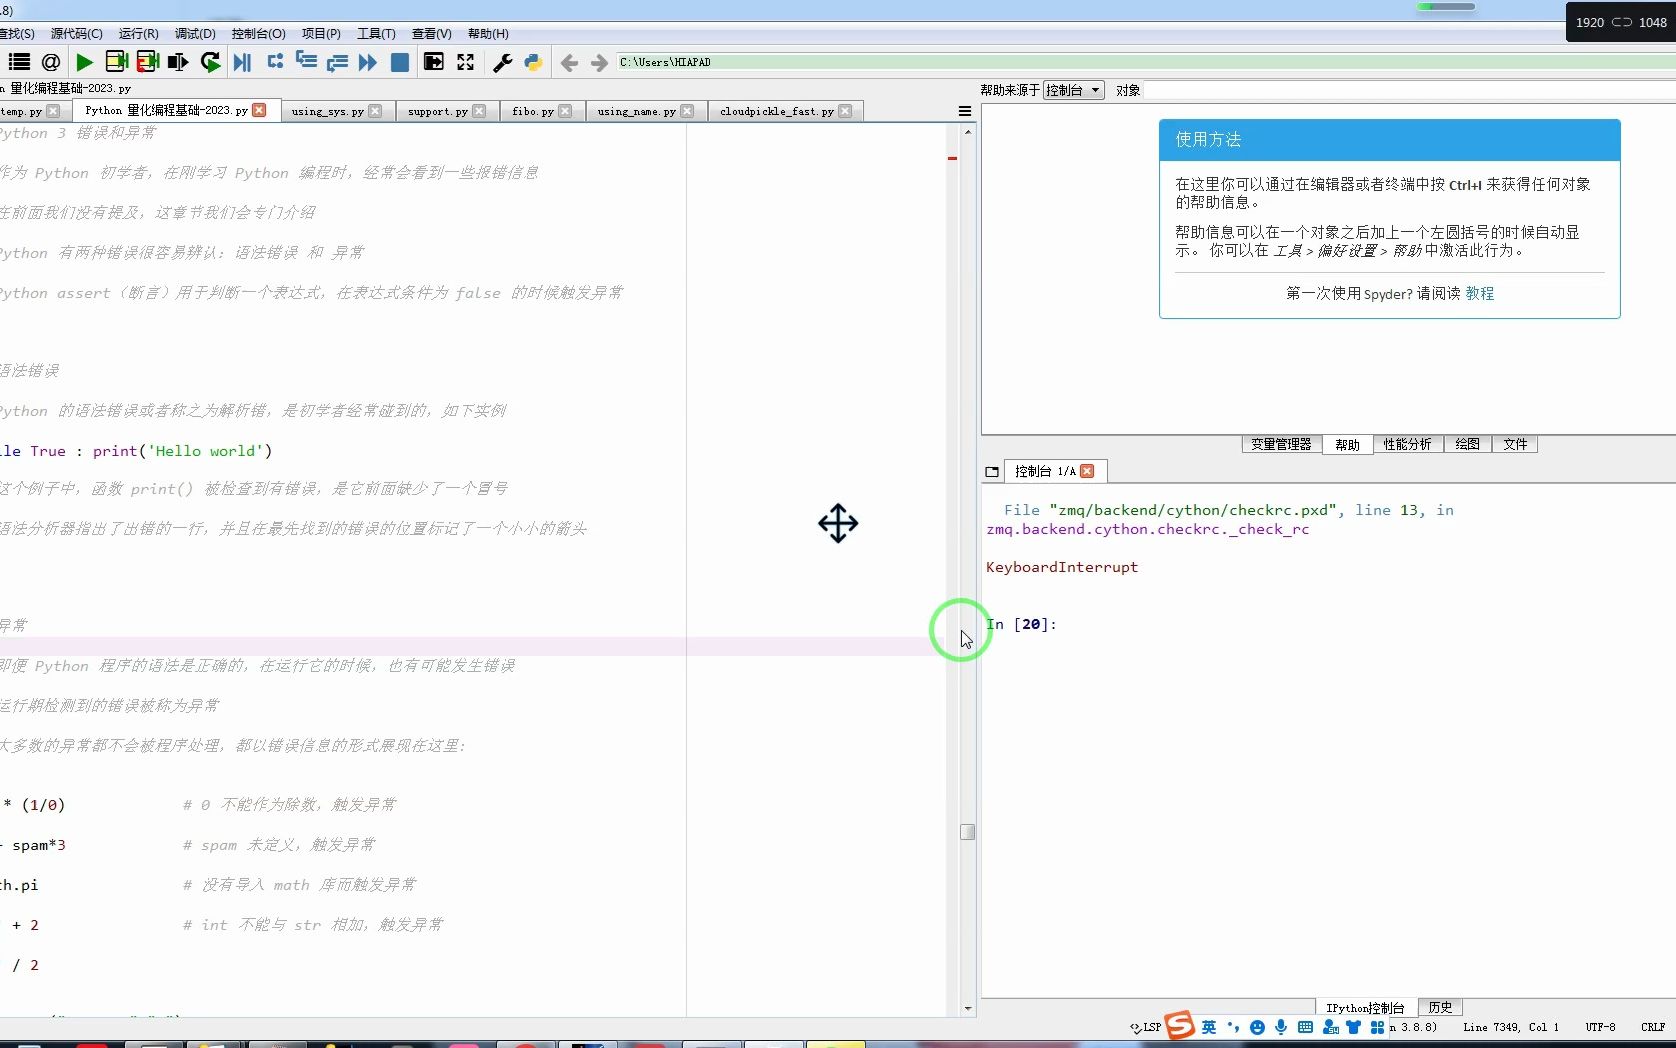Click the outline list icon in toolbar
The image size is (1676, 1048).
tap(19, 62)
